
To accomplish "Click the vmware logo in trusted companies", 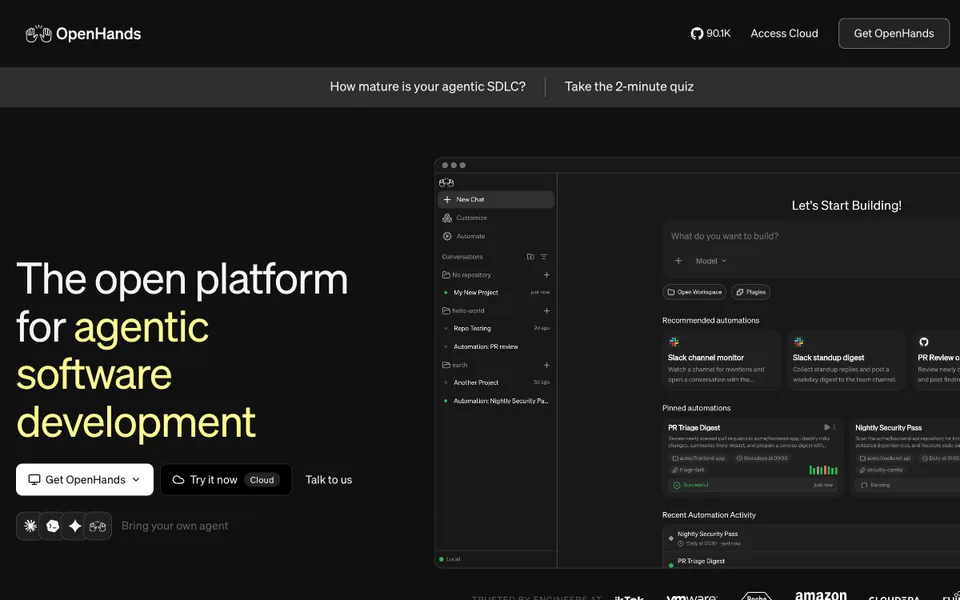I will click(x=692, y=597).
